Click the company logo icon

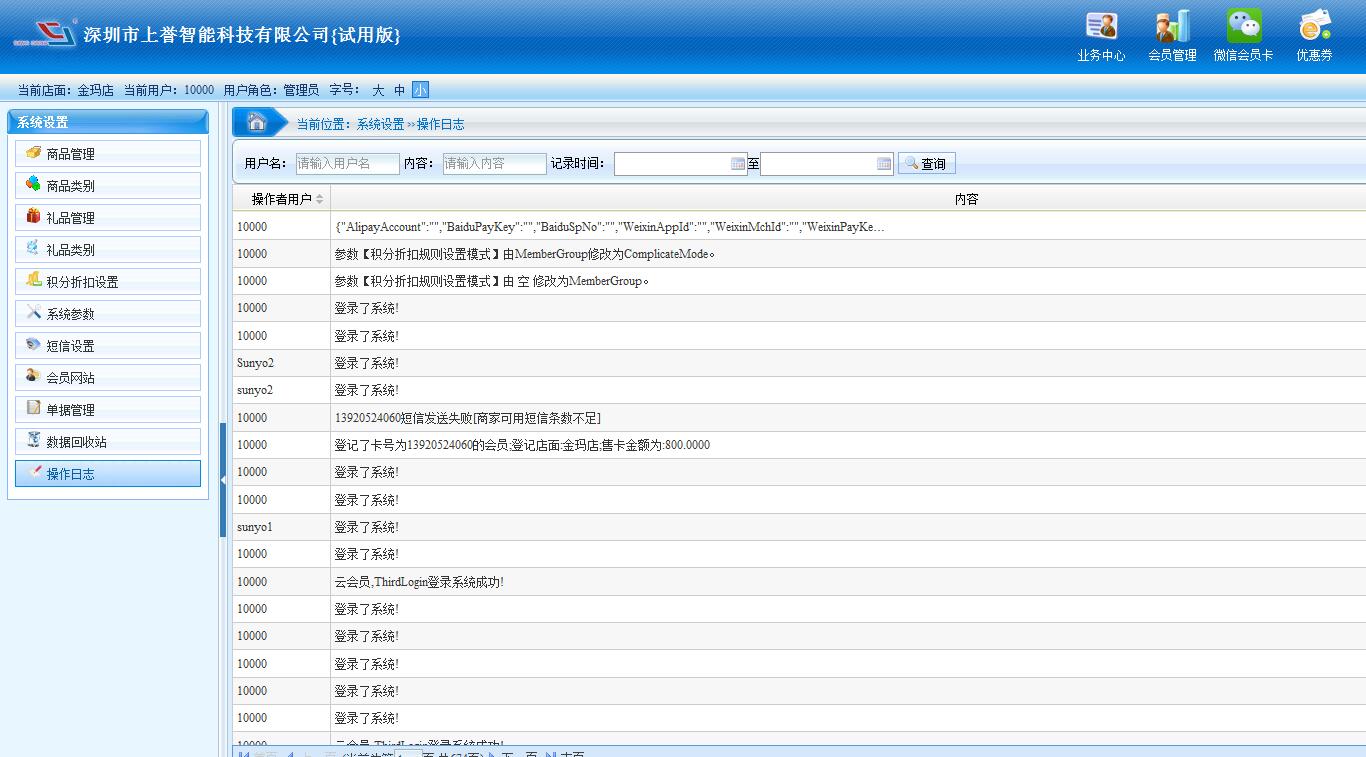coord(45,33)
